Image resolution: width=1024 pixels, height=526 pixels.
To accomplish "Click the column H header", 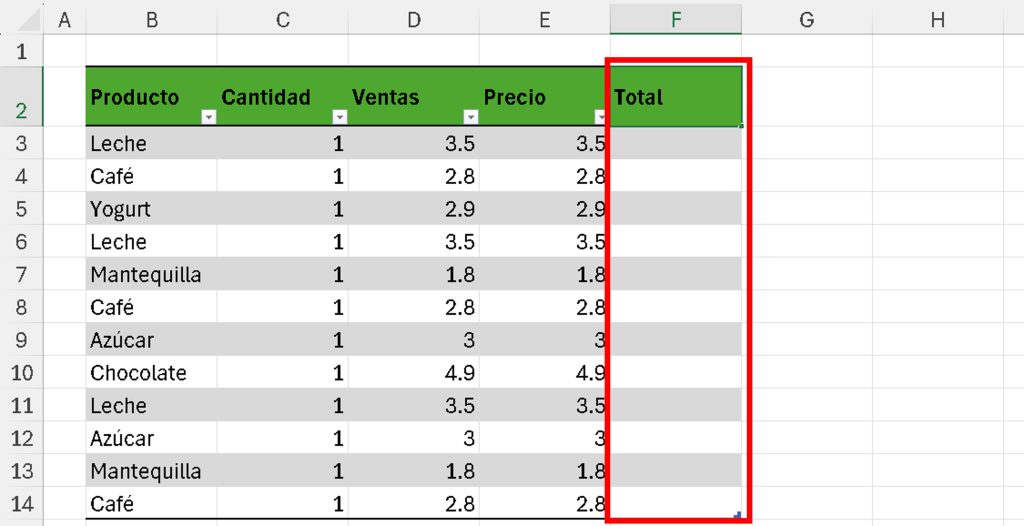I will coord(937,18).
